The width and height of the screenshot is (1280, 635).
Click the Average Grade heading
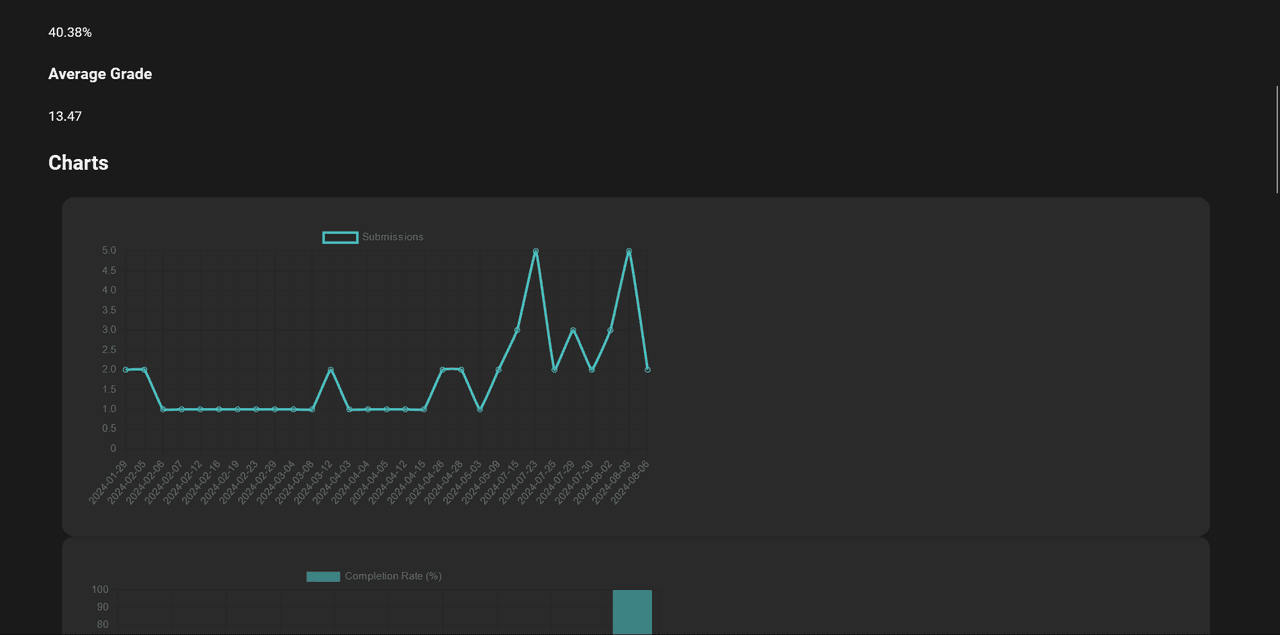pyautogui.click(x=100, y=74)
